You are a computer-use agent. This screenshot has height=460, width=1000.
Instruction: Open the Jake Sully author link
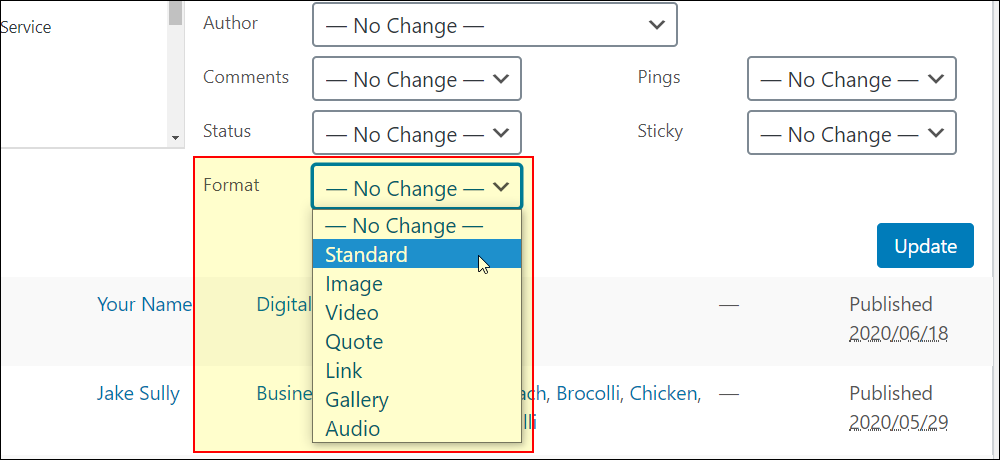(138, 393)
